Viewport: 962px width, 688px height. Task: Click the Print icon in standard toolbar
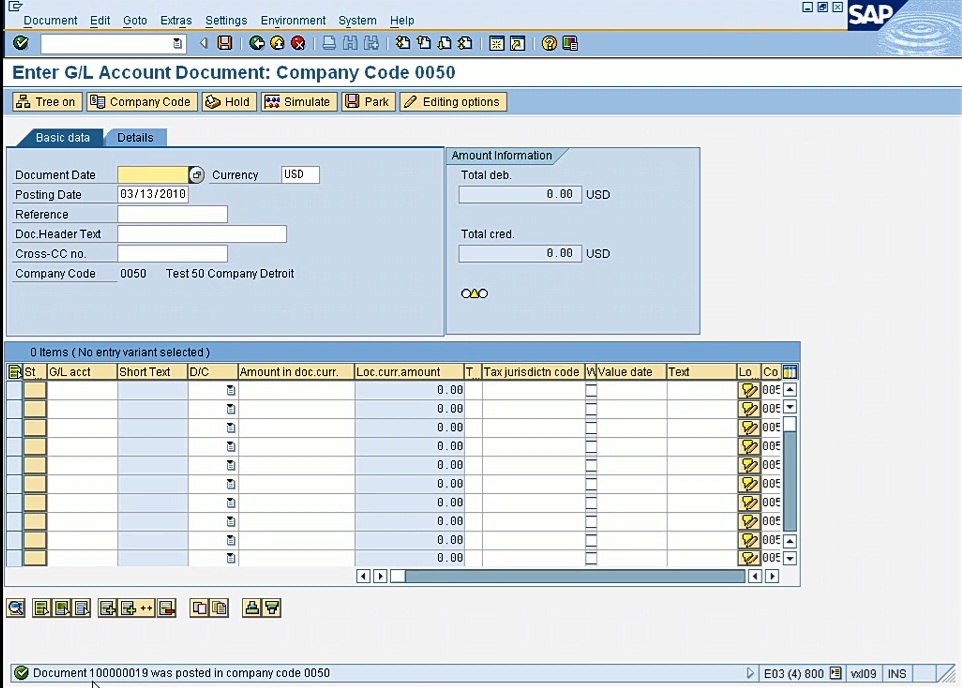click(329, 43)
